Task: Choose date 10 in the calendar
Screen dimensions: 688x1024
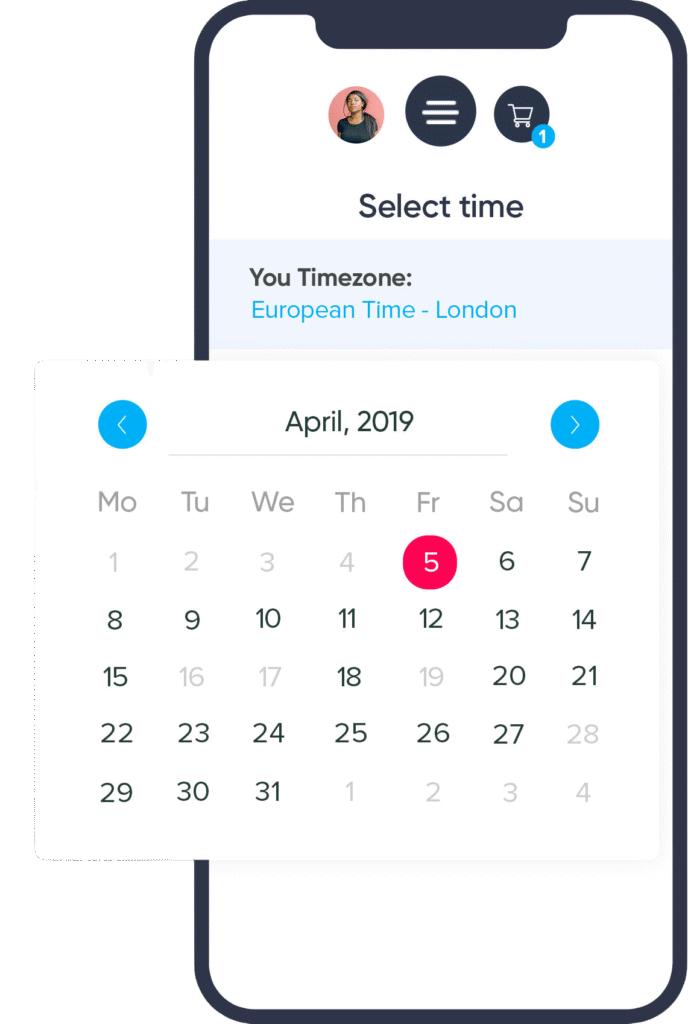Action: coord(268,619)
